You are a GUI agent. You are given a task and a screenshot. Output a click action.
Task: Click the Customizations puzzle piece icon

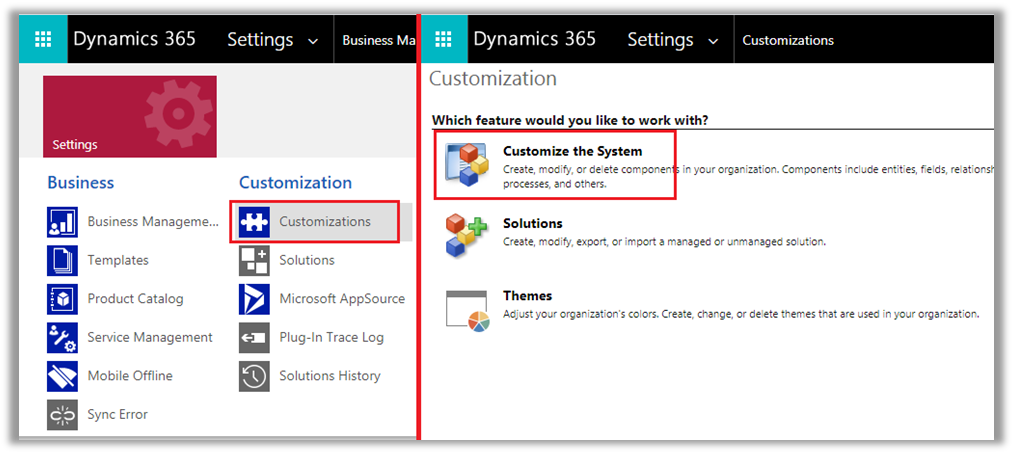[x=254, y=222]
